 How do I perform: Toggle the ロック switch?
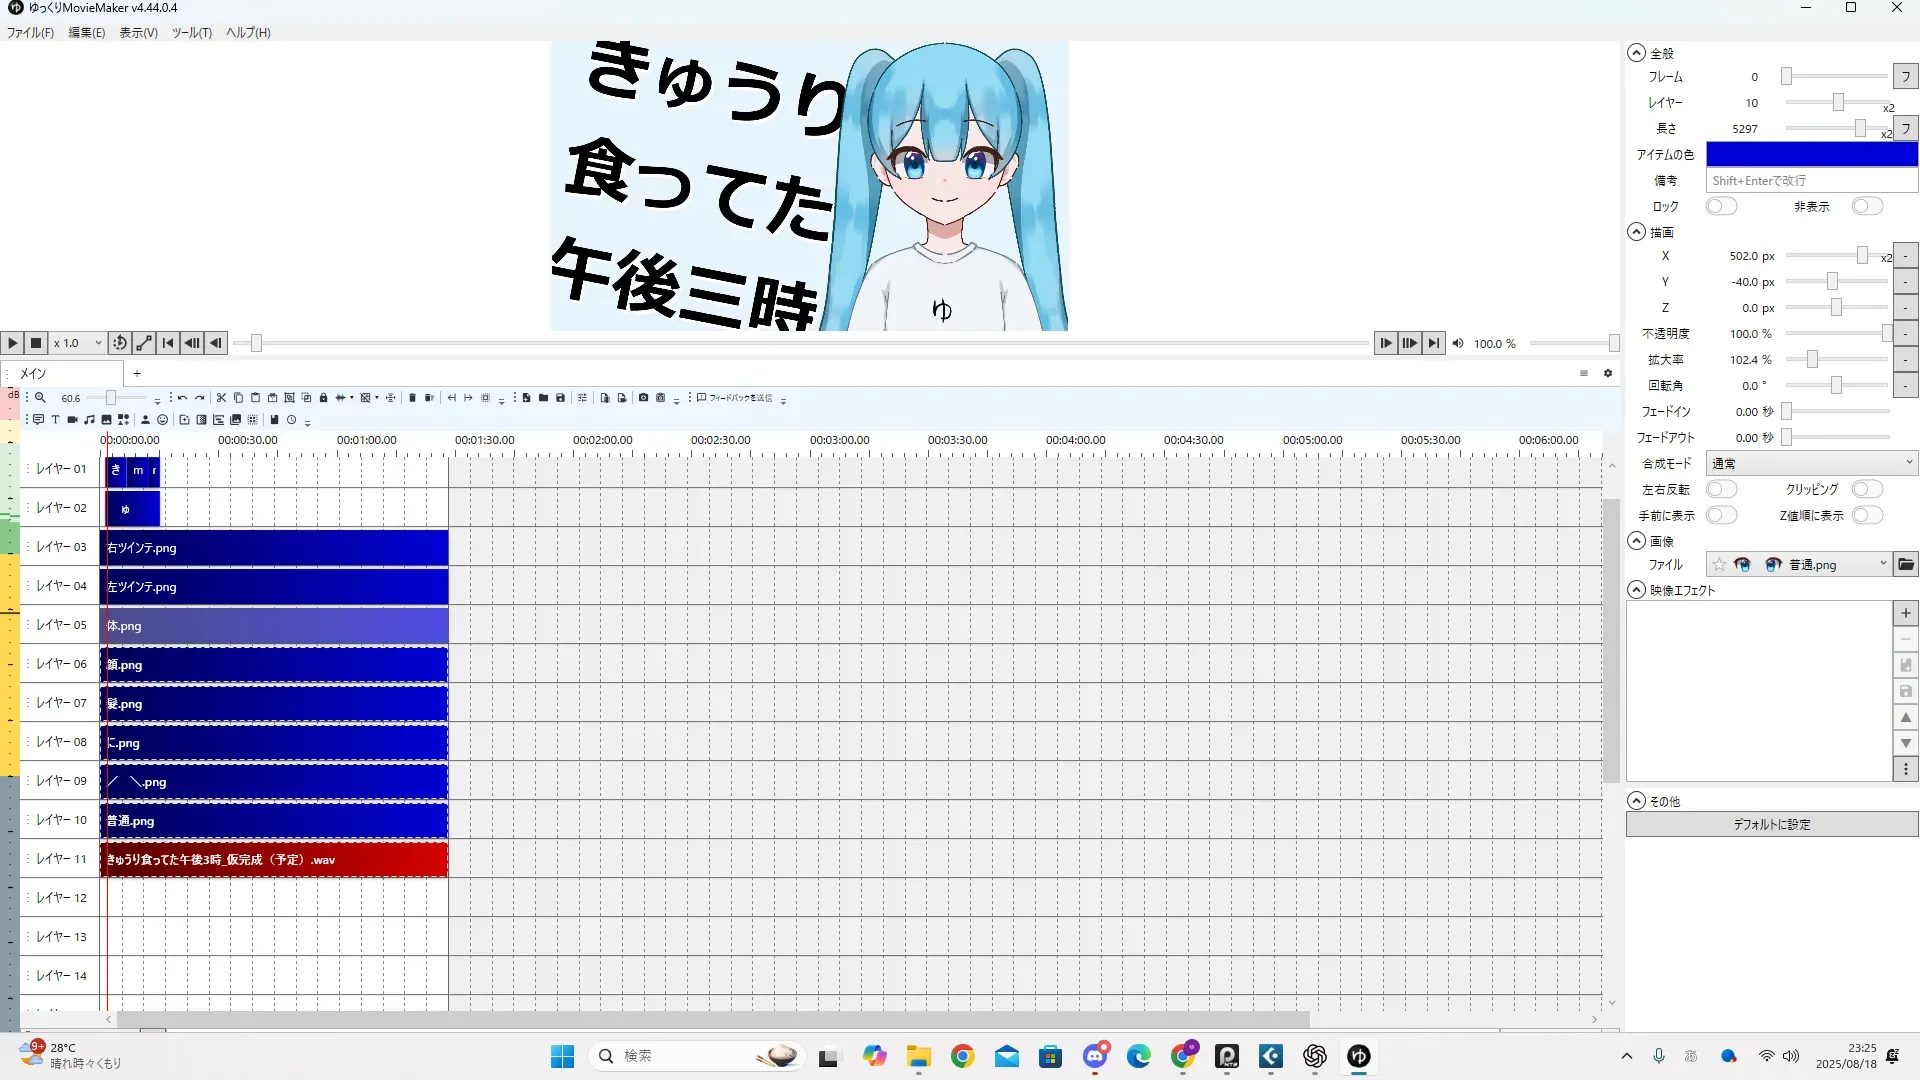[x=1720, y=206]
